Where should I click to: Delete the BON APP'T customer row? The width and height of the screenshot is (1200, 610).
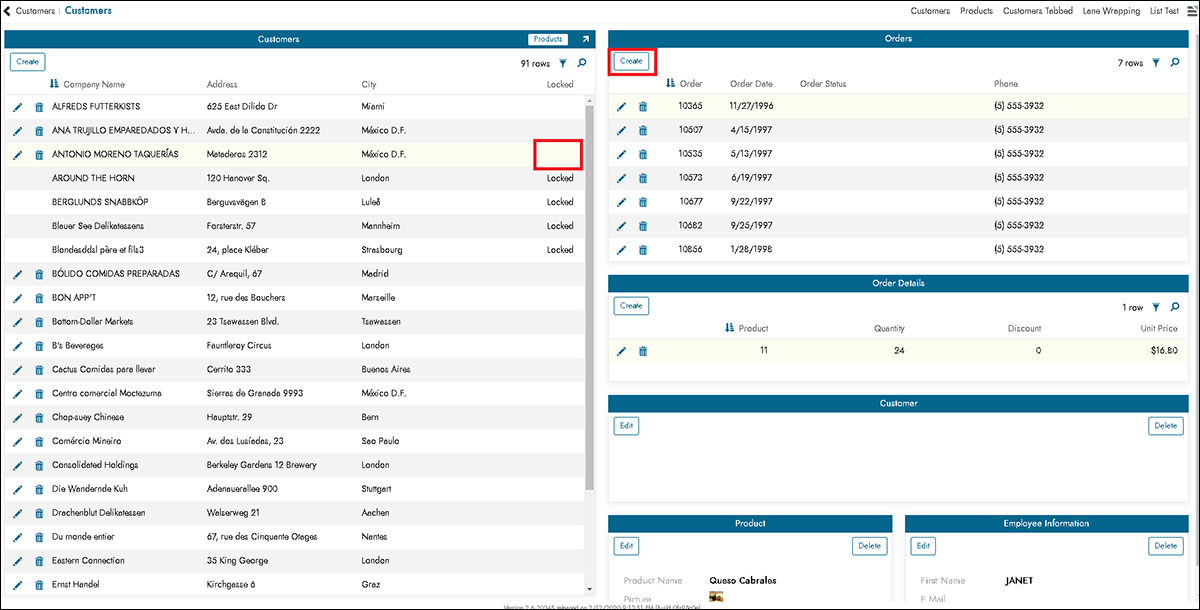[39, 298]
